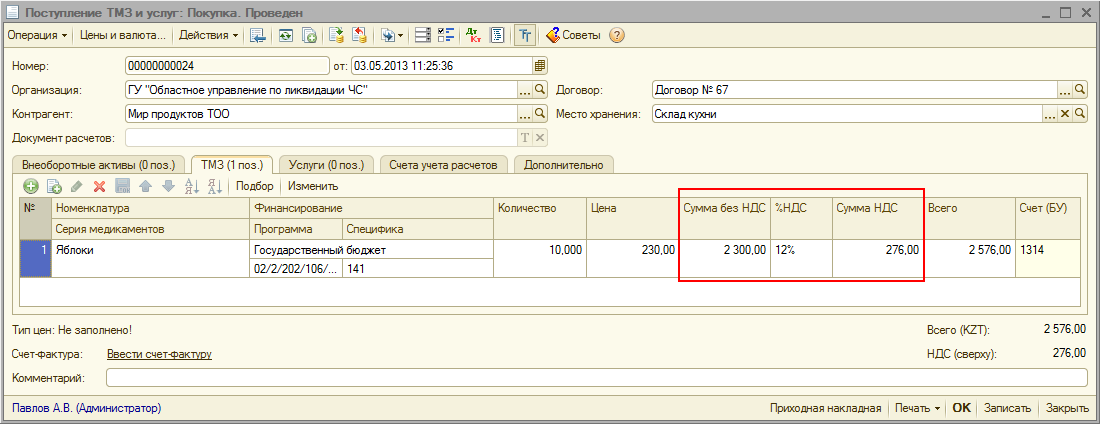Clear Место хранения with the X icon

[x=1065, y=114]
